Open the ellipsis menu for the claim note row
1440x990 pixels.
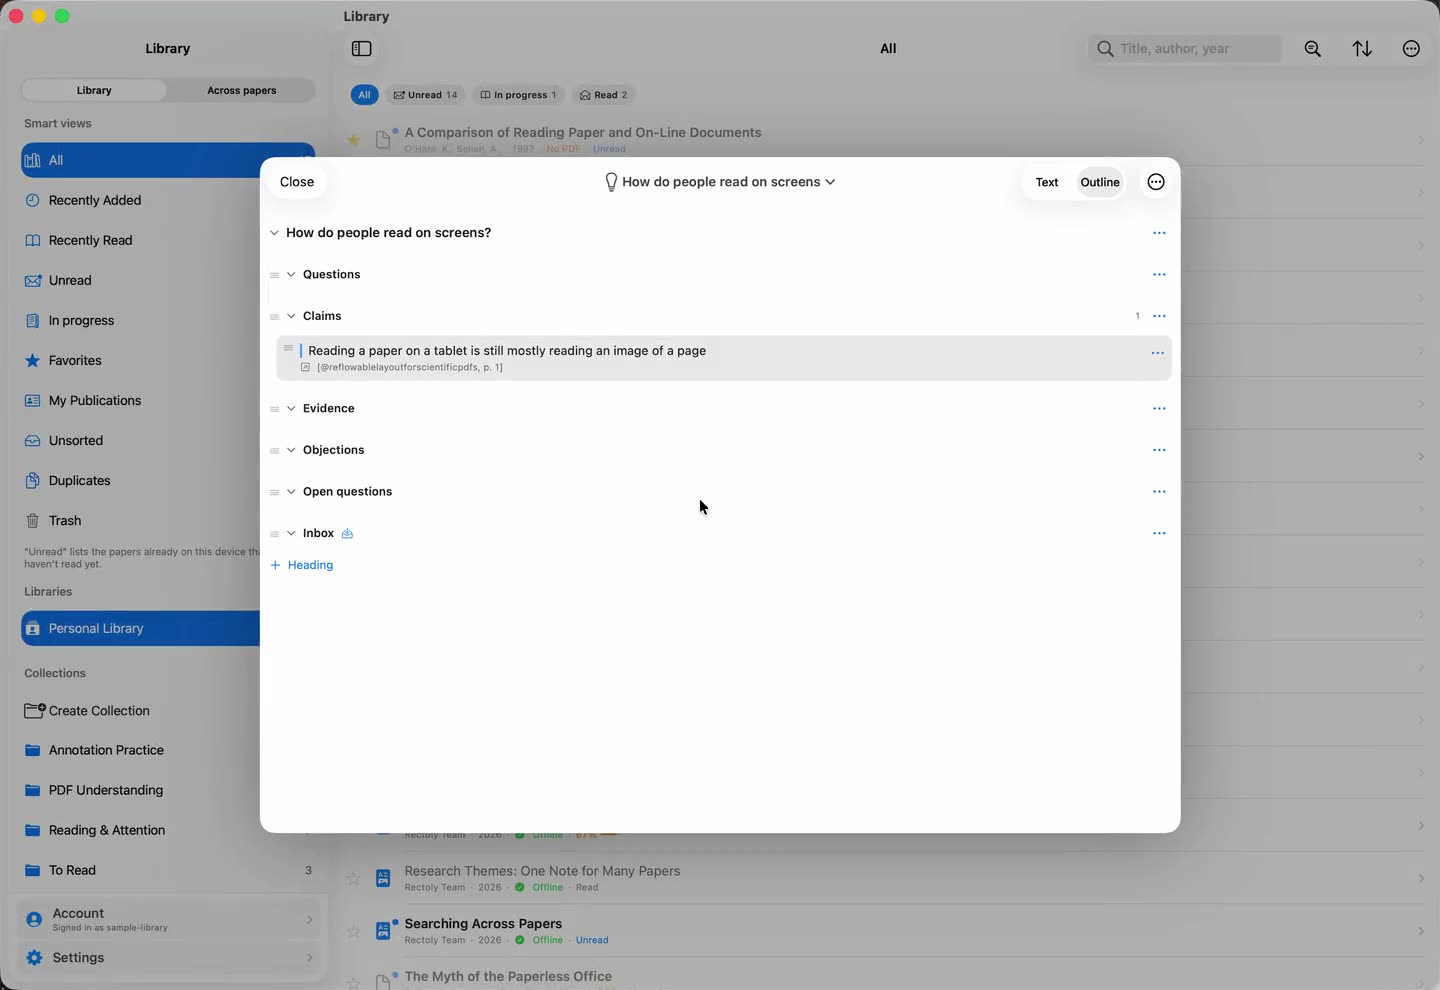(1157, 353)
